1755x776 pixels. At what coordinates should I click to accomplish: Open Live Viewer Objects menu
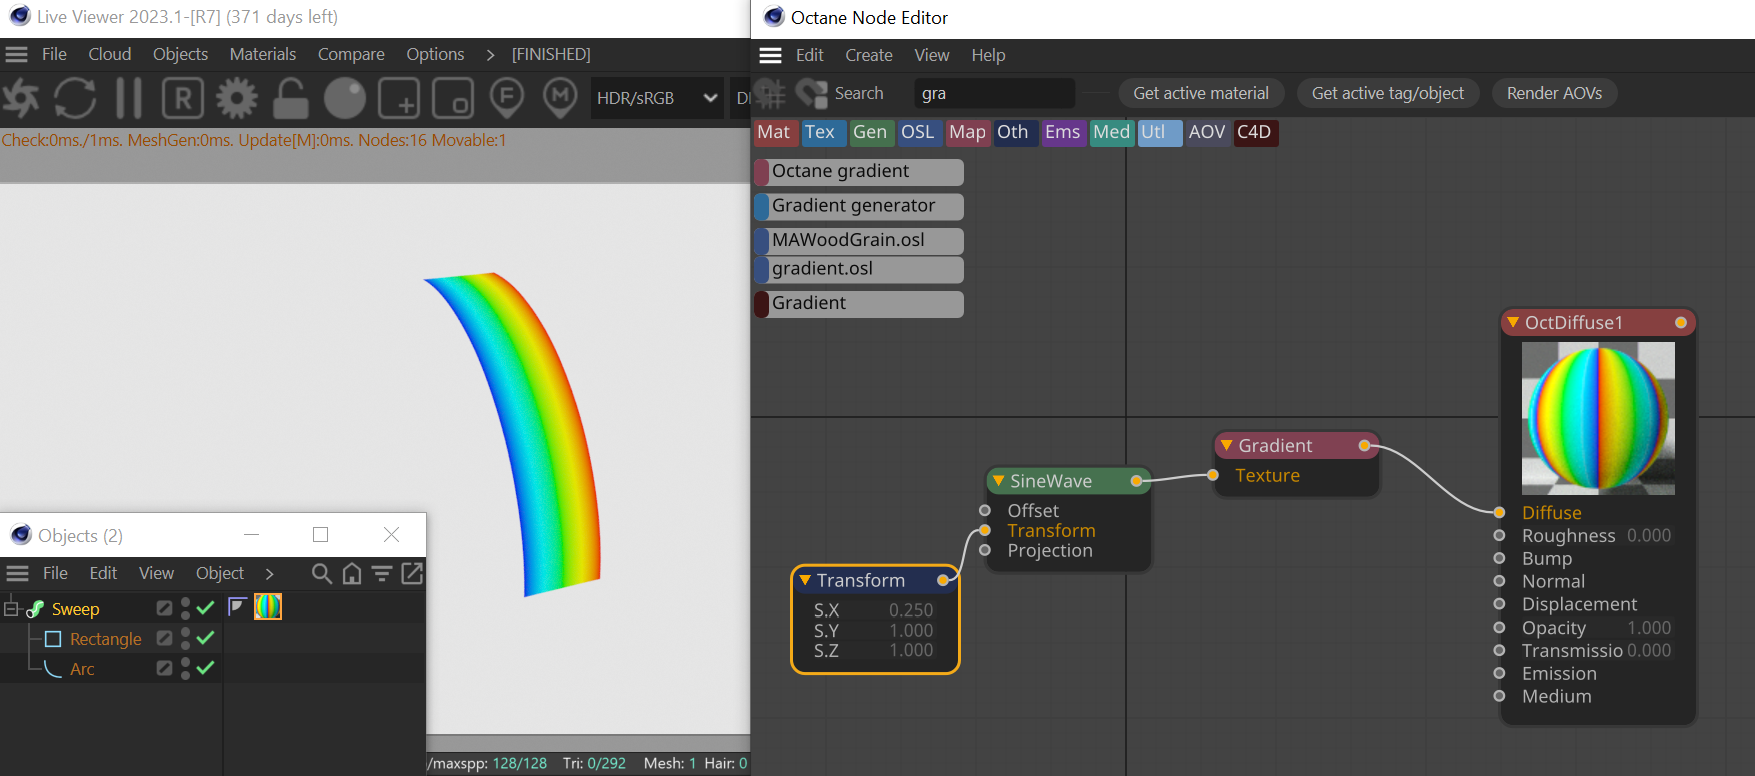pos(180,54)
